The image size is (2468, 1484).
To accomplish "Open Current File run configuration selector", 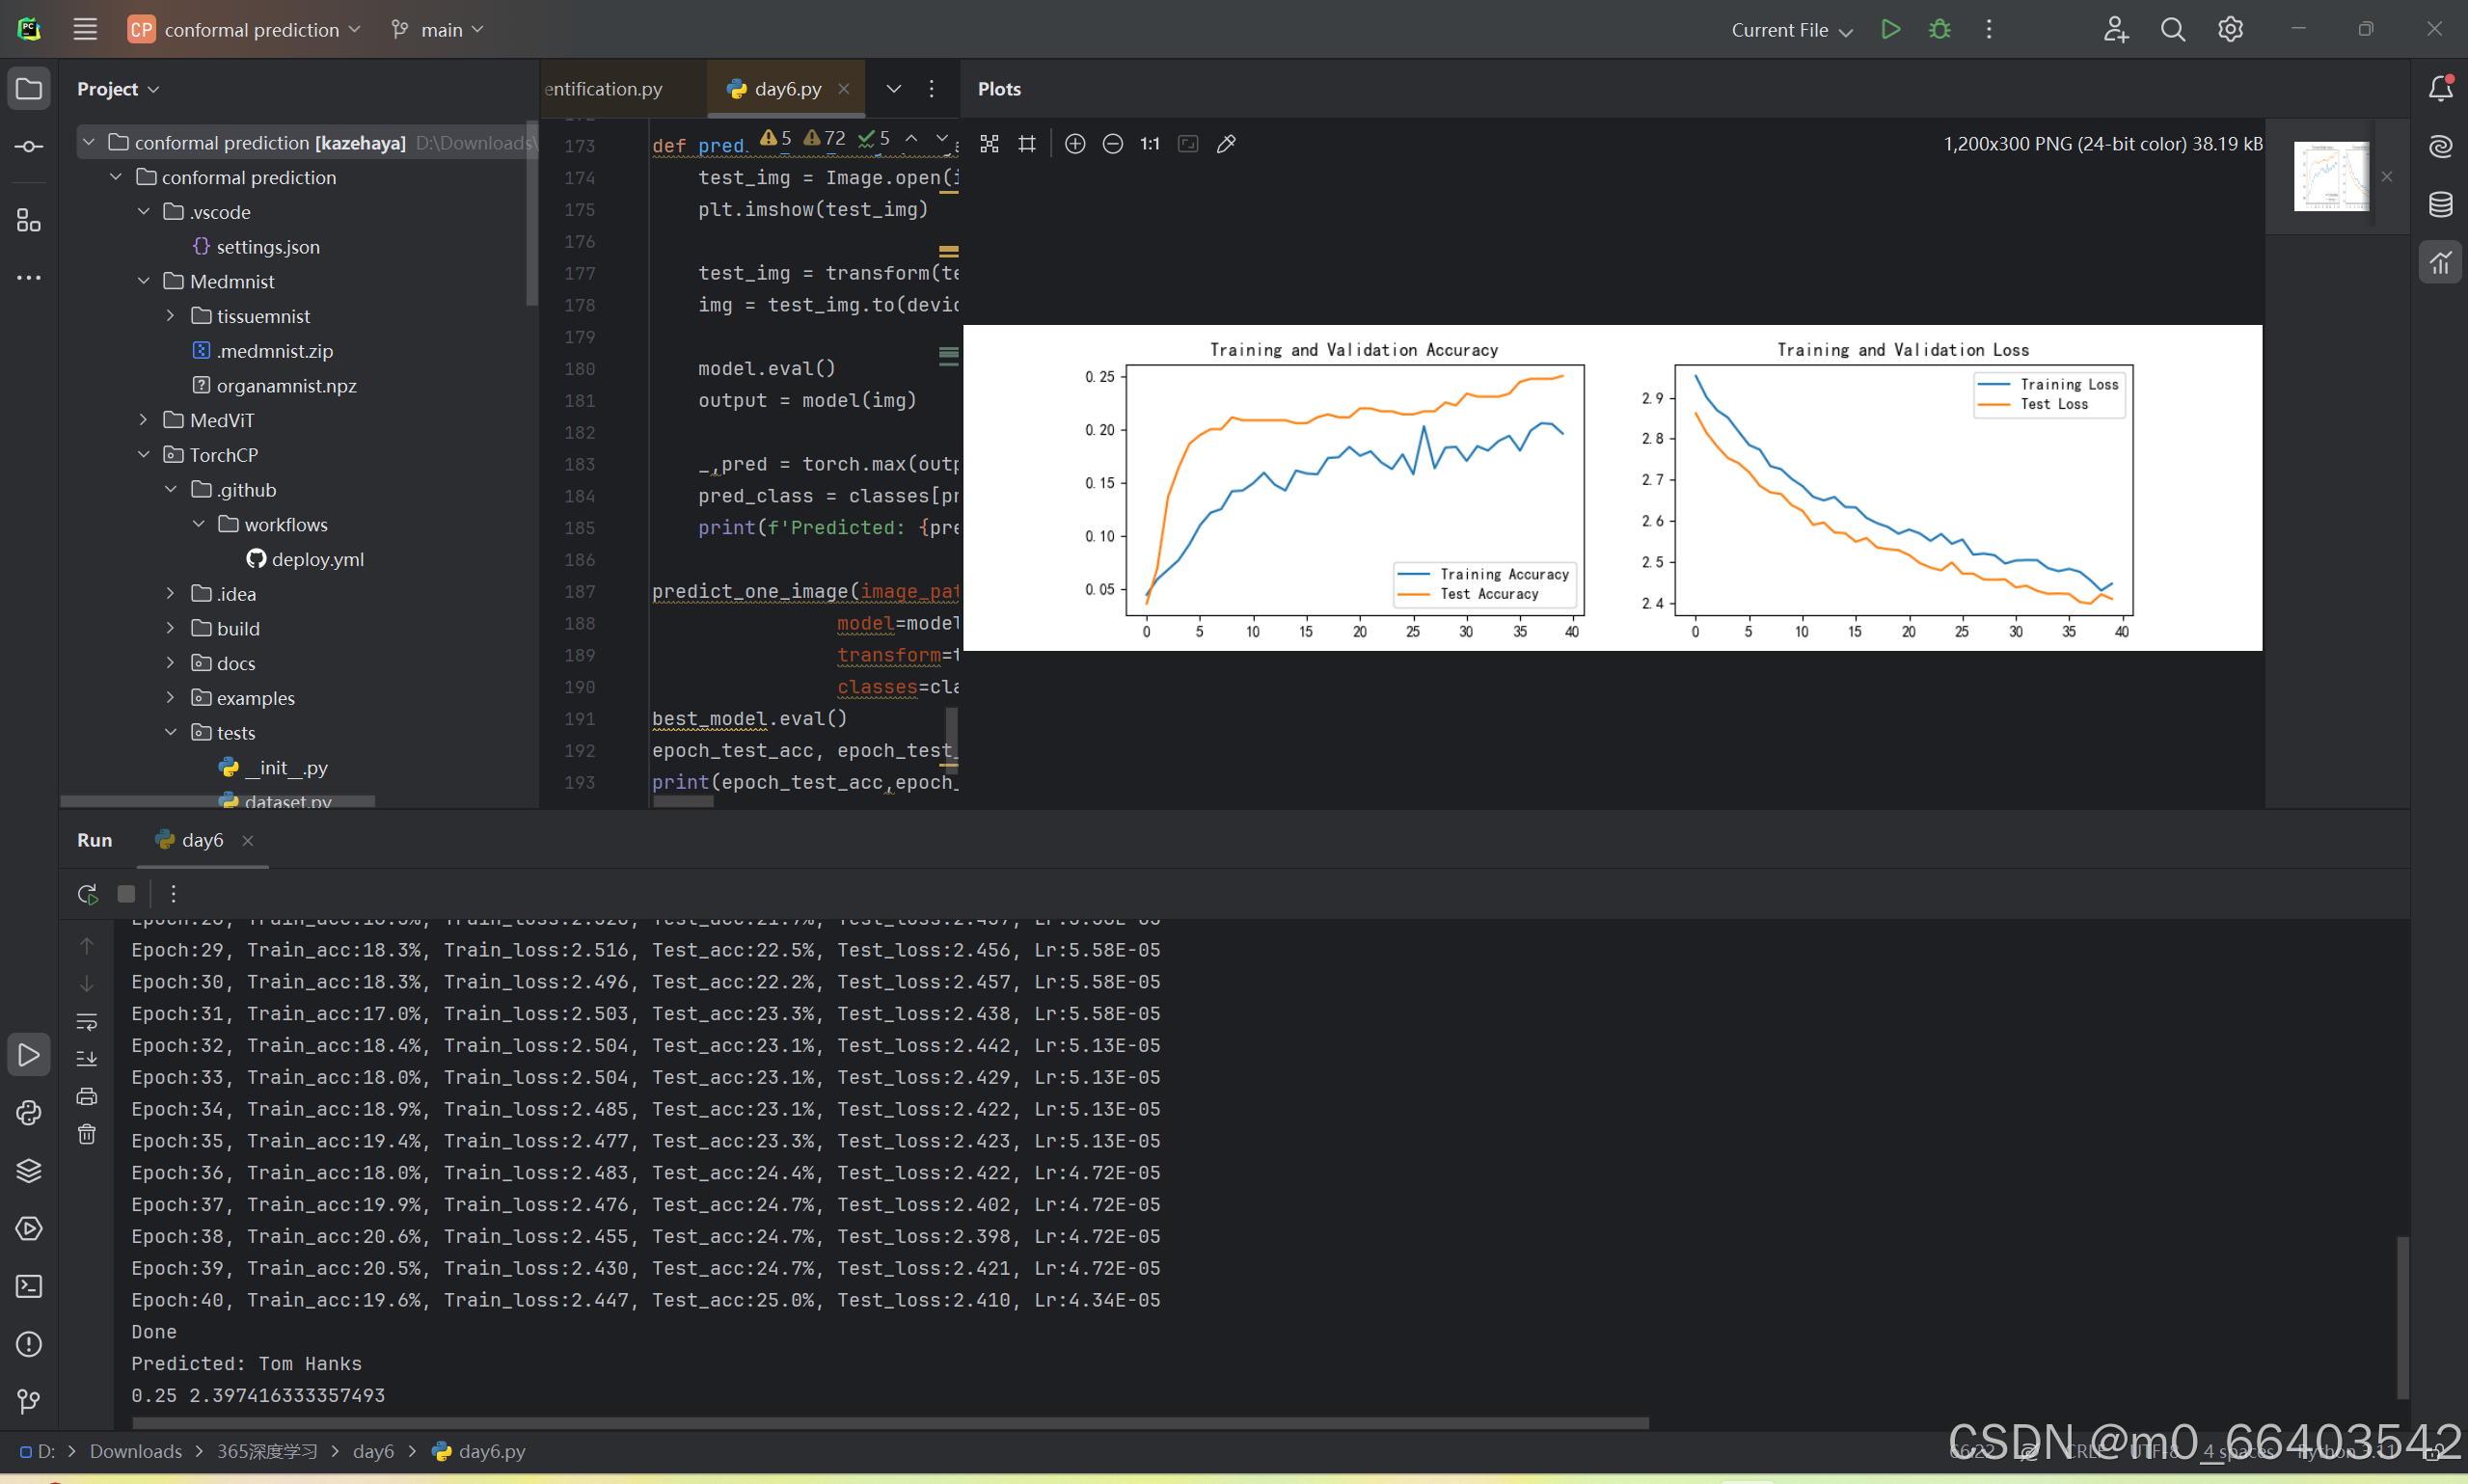I will click(1791, 30).
